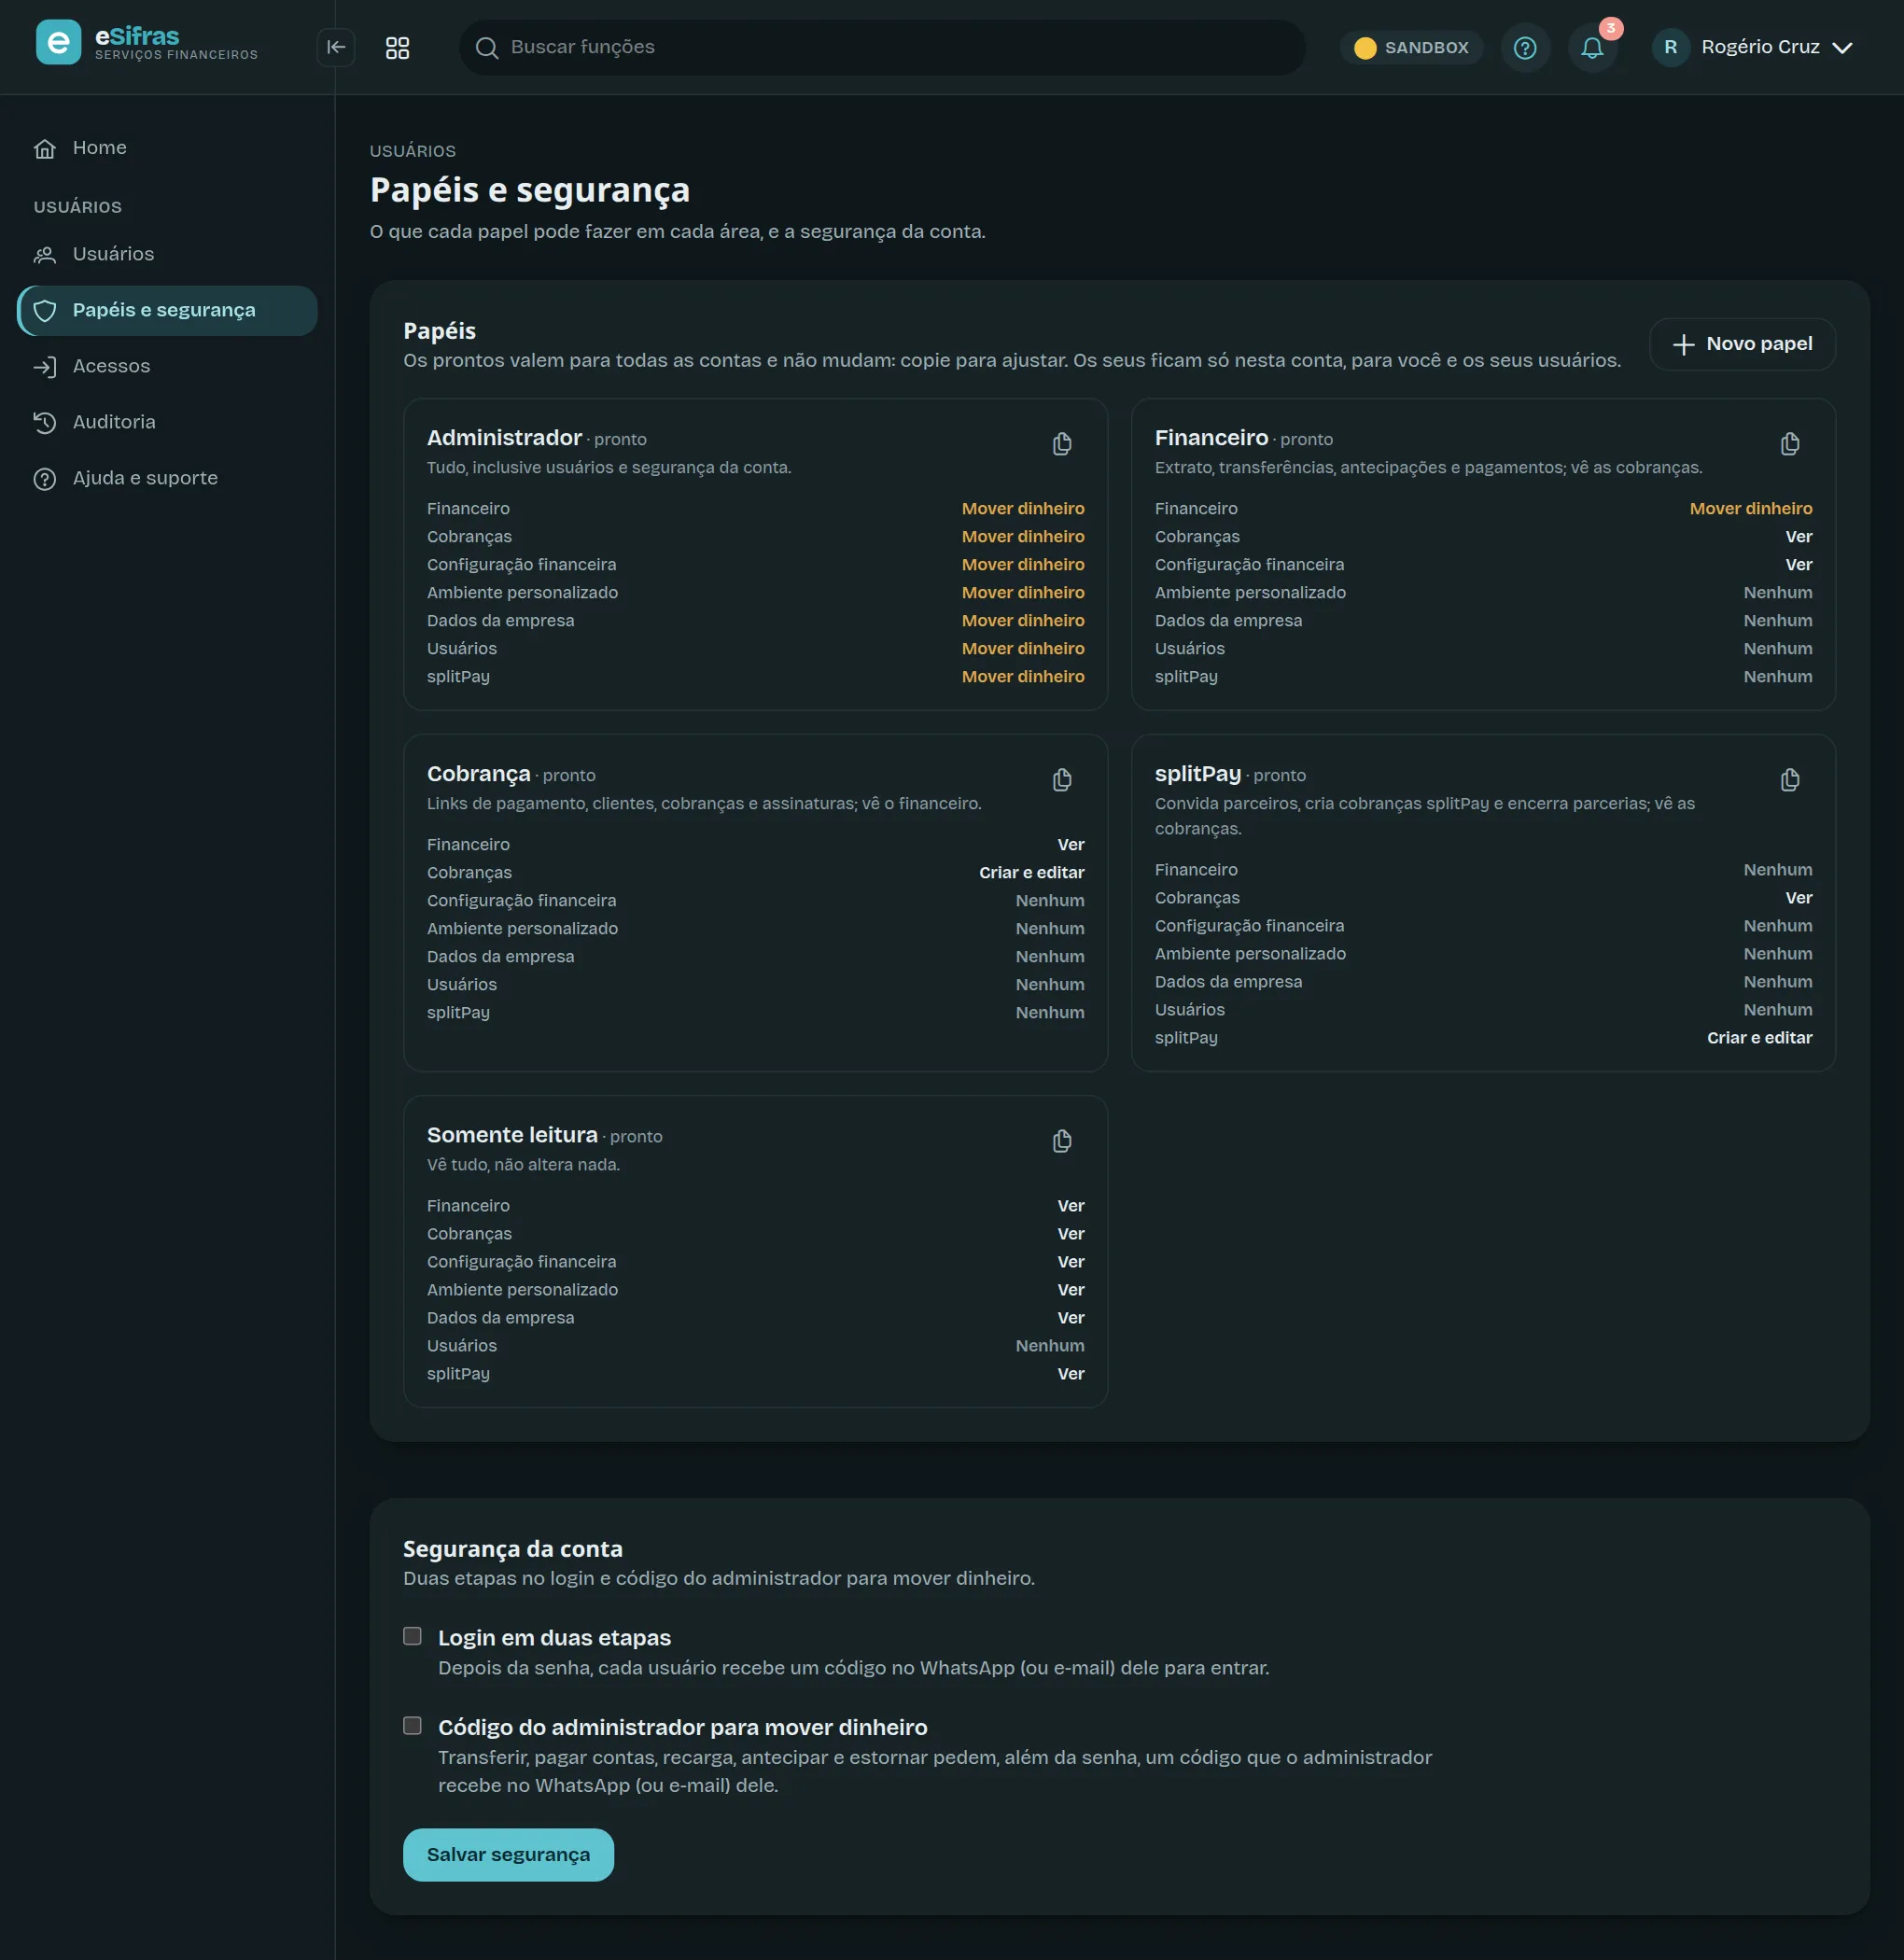This screenshot has height=1960, width=1904.
Task: Click the Home house icon in the sidebar
Action: (x=45, y=148)
